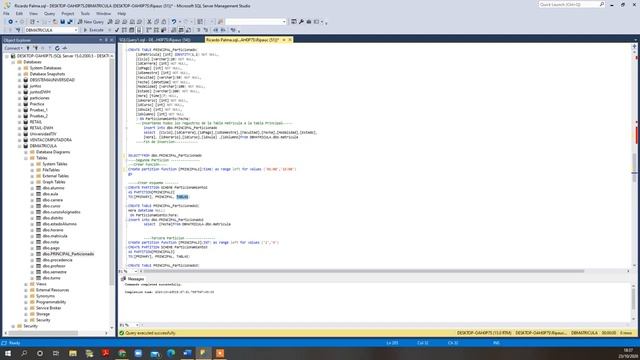The height and width of the screenshot is (360, 640).
Task: Switch to the SQLQuery1.sql tab
Action: coord(155,40)
